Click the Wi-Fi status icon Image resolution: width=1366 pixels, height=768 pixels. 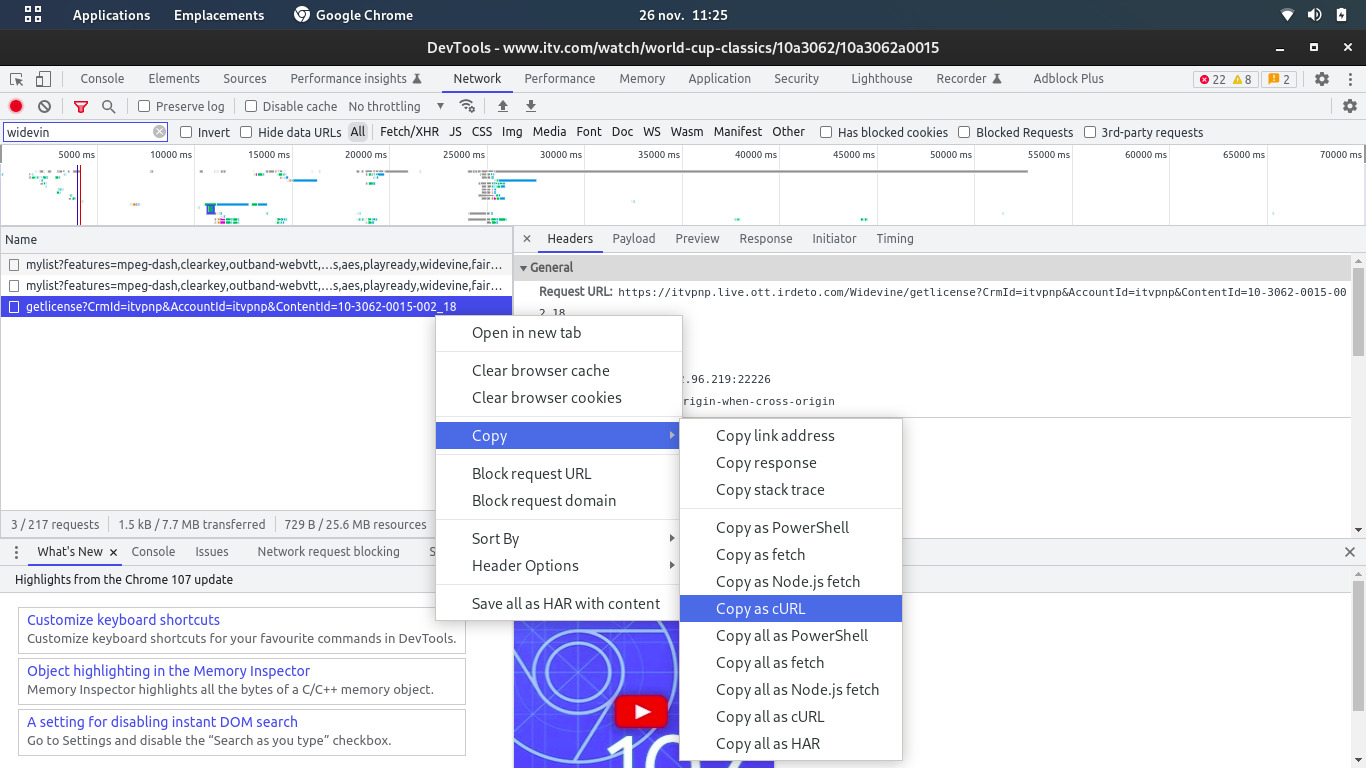coord(1287,15)
